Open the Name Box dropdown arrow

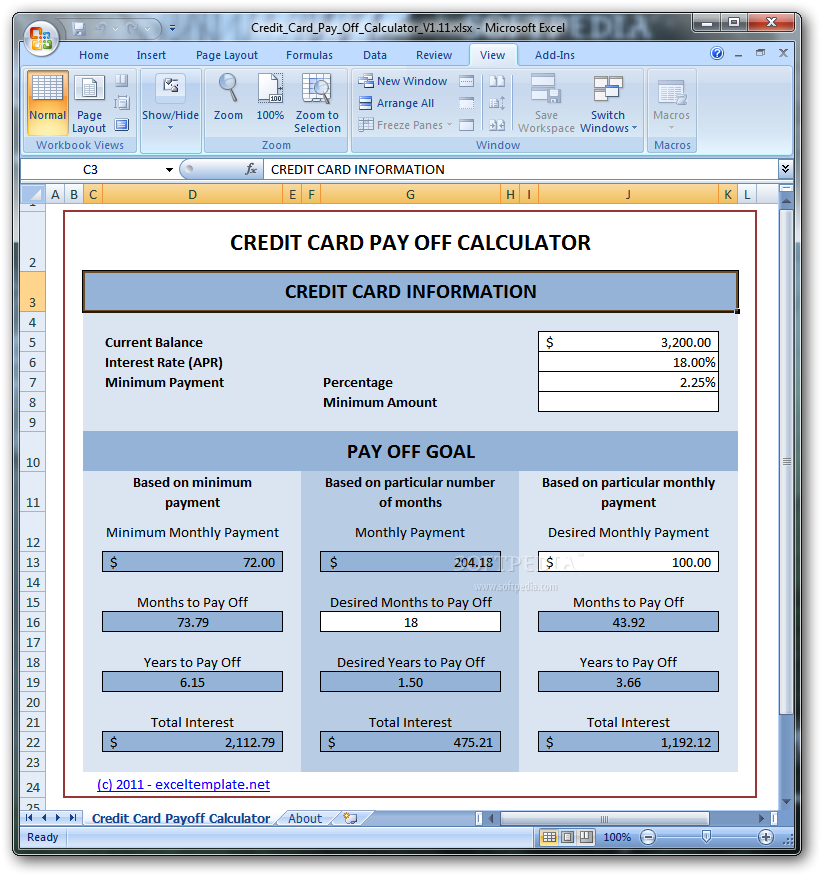point(169,170)
